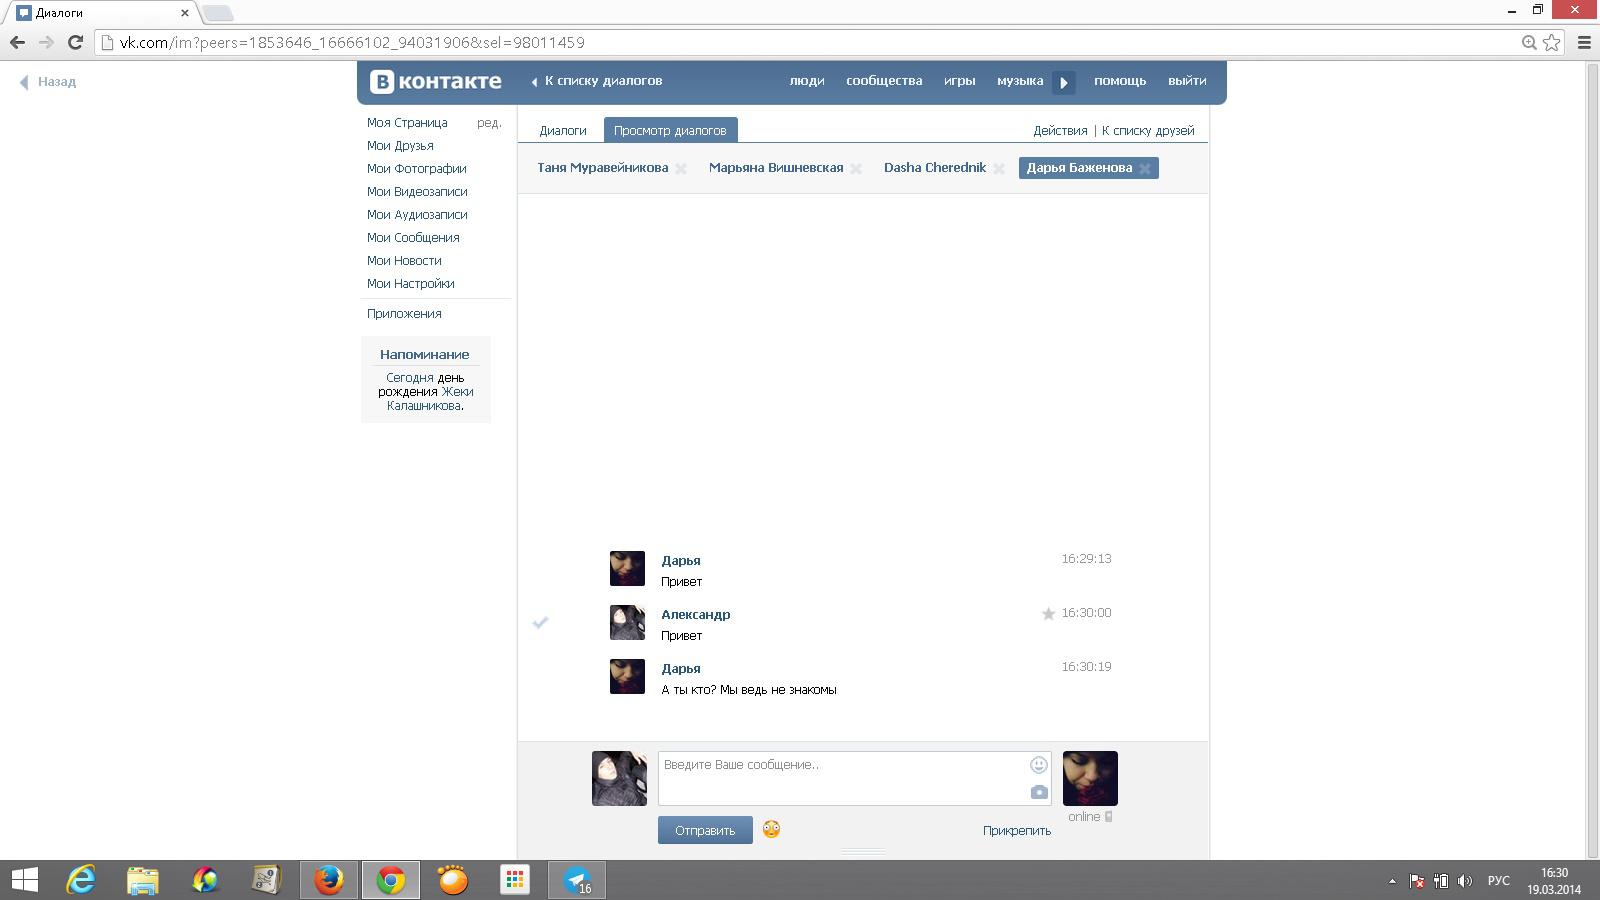This screenshot has width=1600, height=900.
Task: Close Дарья Баженова dialog tab
Action: tap(1145, 169)
